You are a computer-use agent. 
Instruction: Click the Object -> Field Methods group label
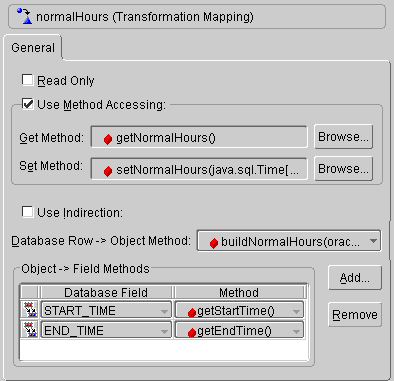(x=85, y=269)
